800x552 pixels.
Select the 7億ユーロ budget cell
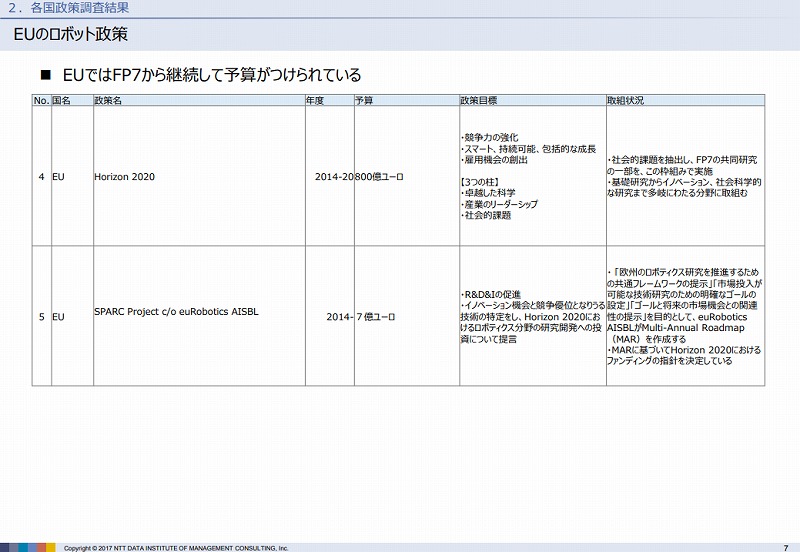pos(375,316)
